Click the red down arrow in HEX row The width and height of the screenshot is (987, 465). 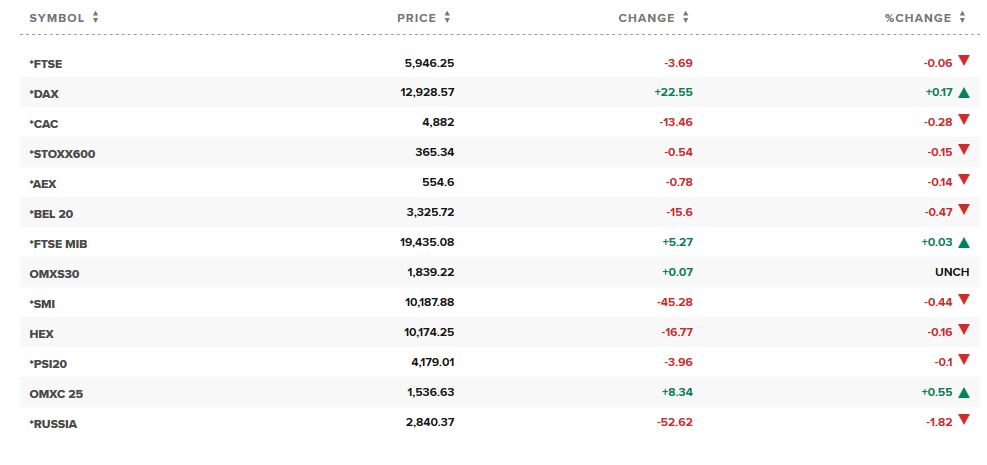[964, 330]
